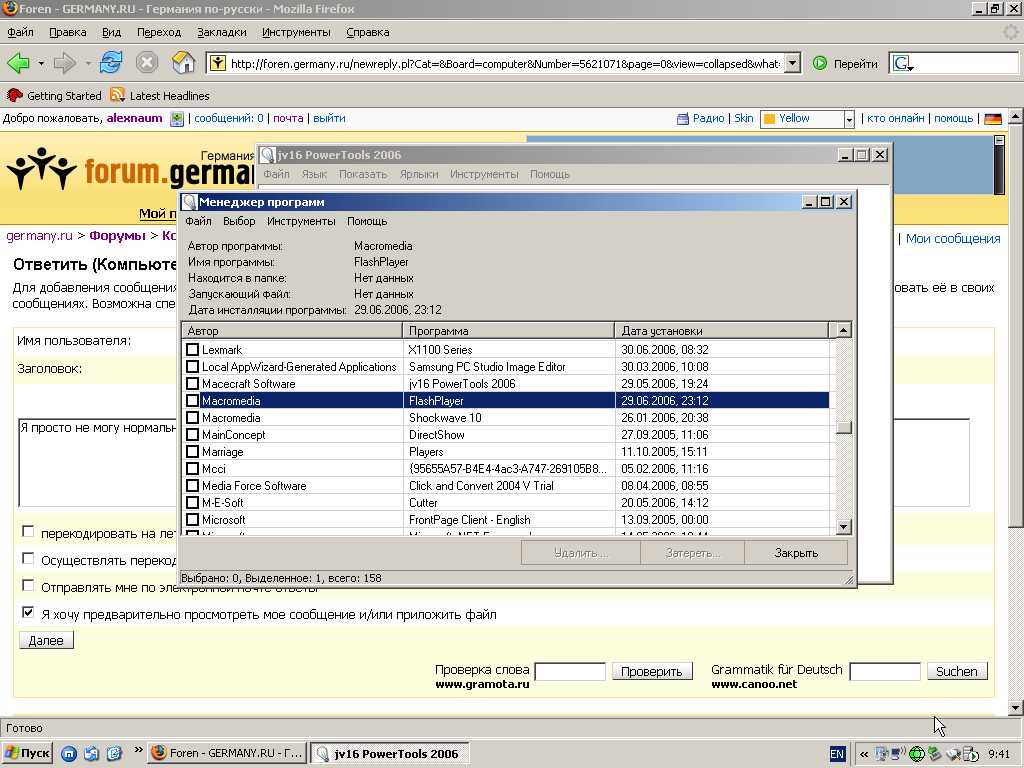Open Выбор menu in Менеджер программ
Image resolution: width=1024 pixels, height=768 pixels.
click(239, 221)
